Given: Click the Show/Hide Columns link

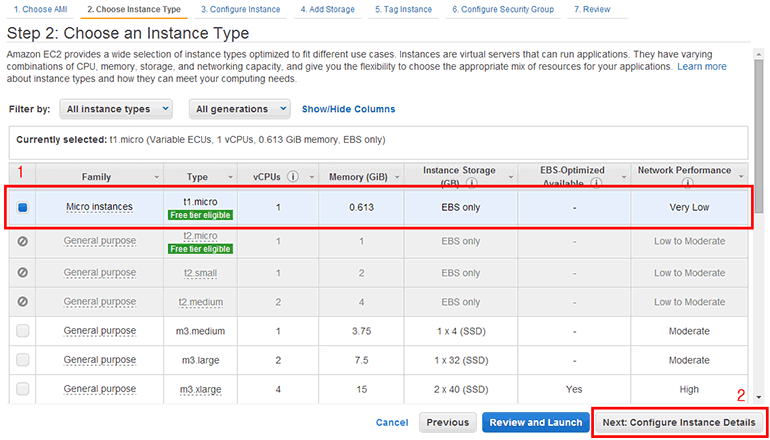Looking at the screenshot, I should tap(348, 109).
